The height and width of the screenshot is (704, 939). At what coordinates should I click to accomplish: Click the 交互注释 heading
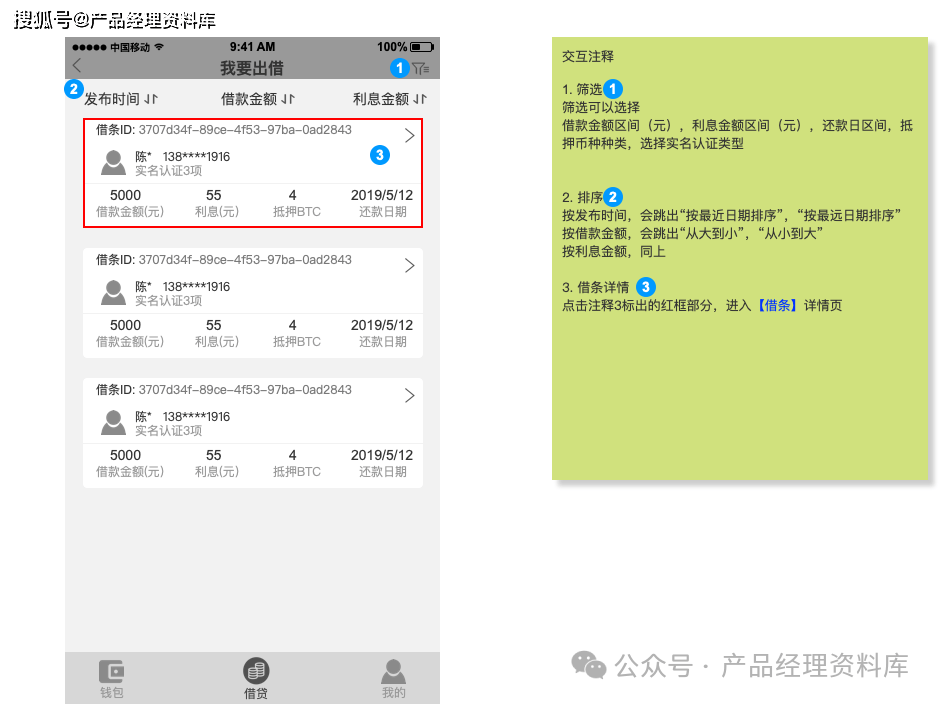(x=588, y=56)
